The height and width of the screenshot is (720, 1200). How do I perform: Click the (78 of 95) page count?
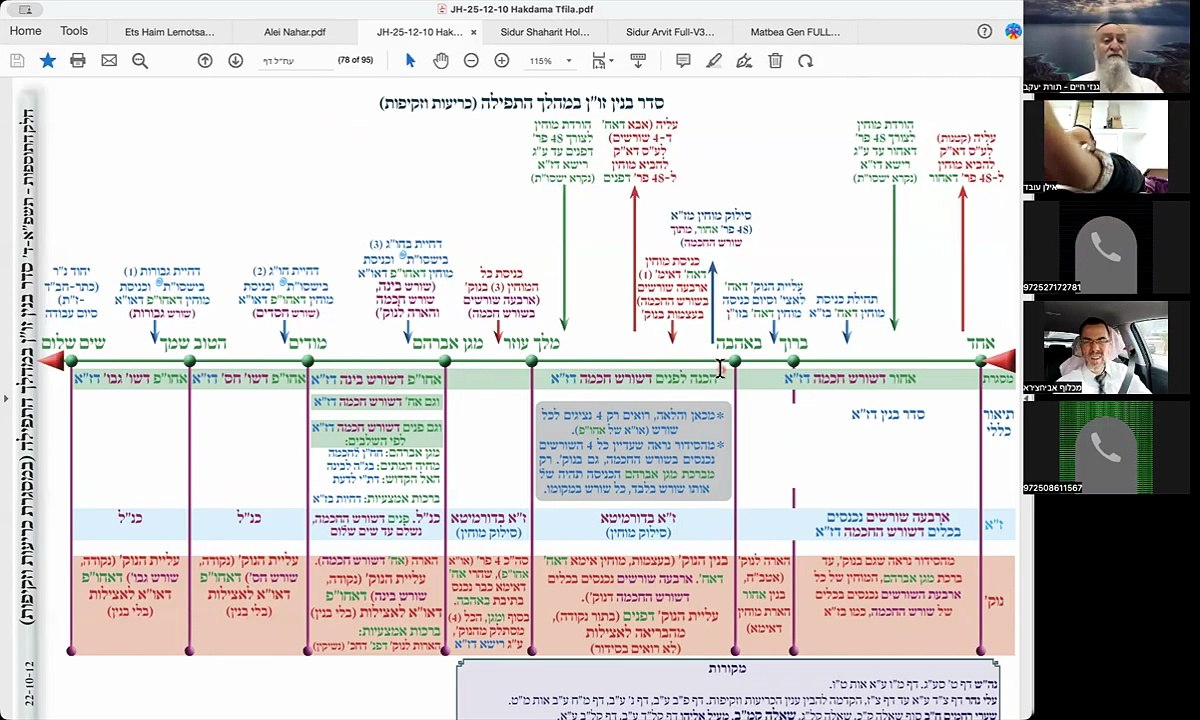point(355,61)
